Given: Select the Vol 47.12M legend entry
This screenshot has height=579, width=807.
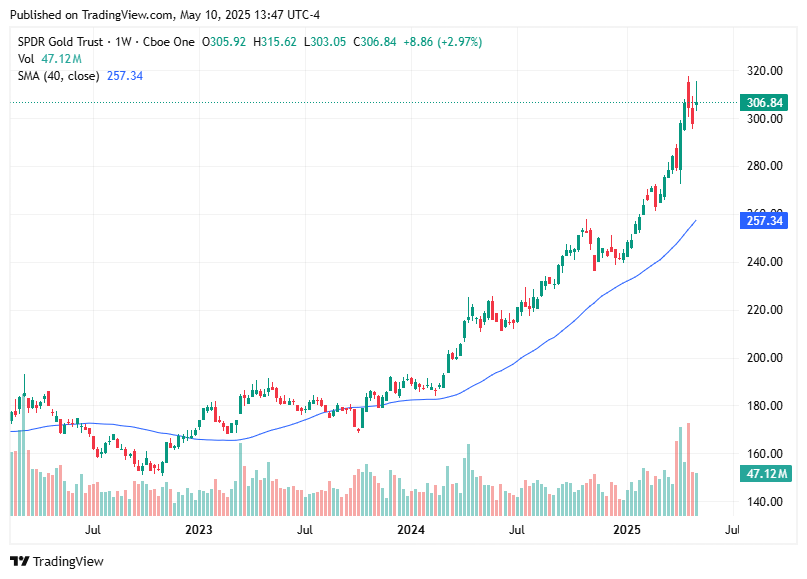Looking at the screenshot, I should click(49, 59).
